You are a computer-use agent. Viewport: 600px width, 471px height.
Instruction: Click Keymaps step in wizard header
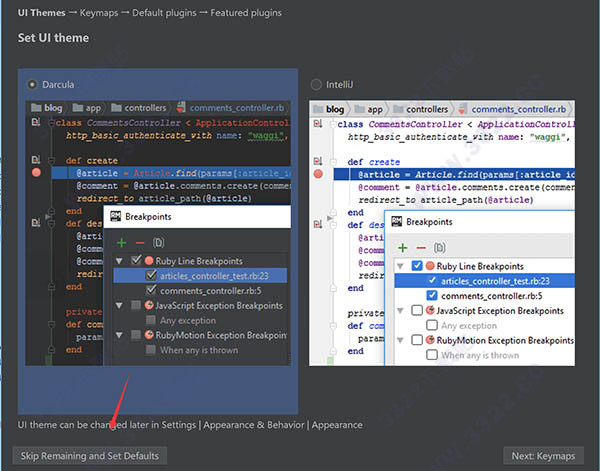pos(99,13)
